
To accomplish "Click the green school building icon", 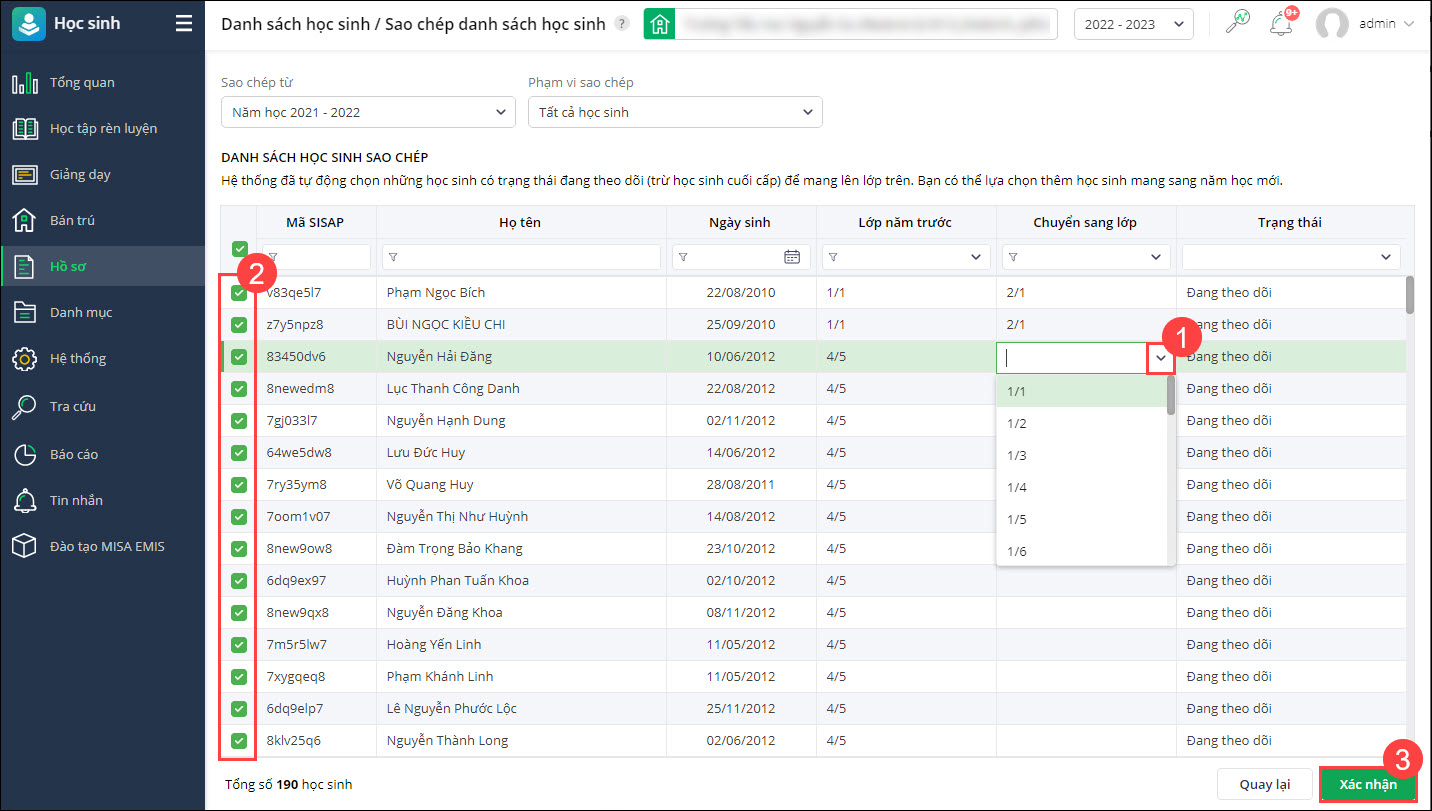I will click(x=659, y=24).
